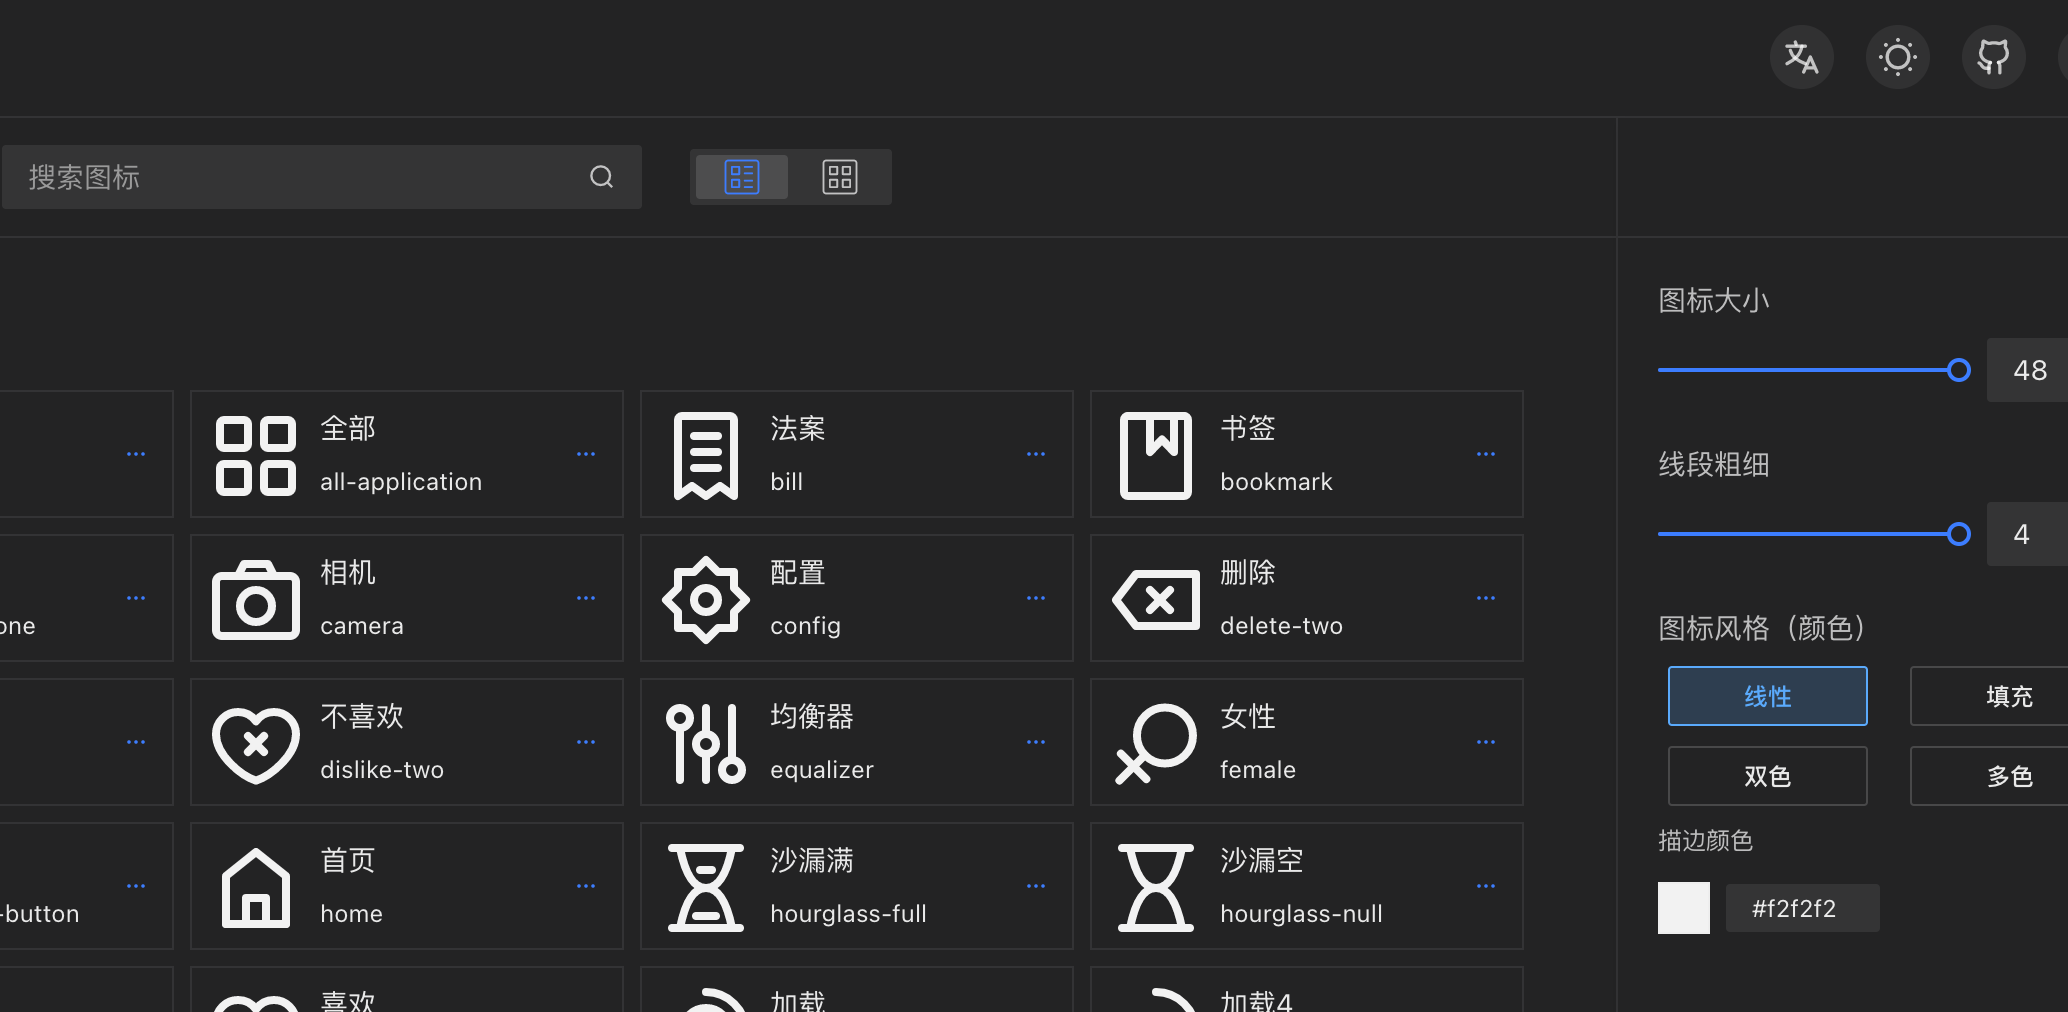The height and width of the screenshot is (1012, 2068).
Task: Open more options for female
Action: pos(1486,742)
